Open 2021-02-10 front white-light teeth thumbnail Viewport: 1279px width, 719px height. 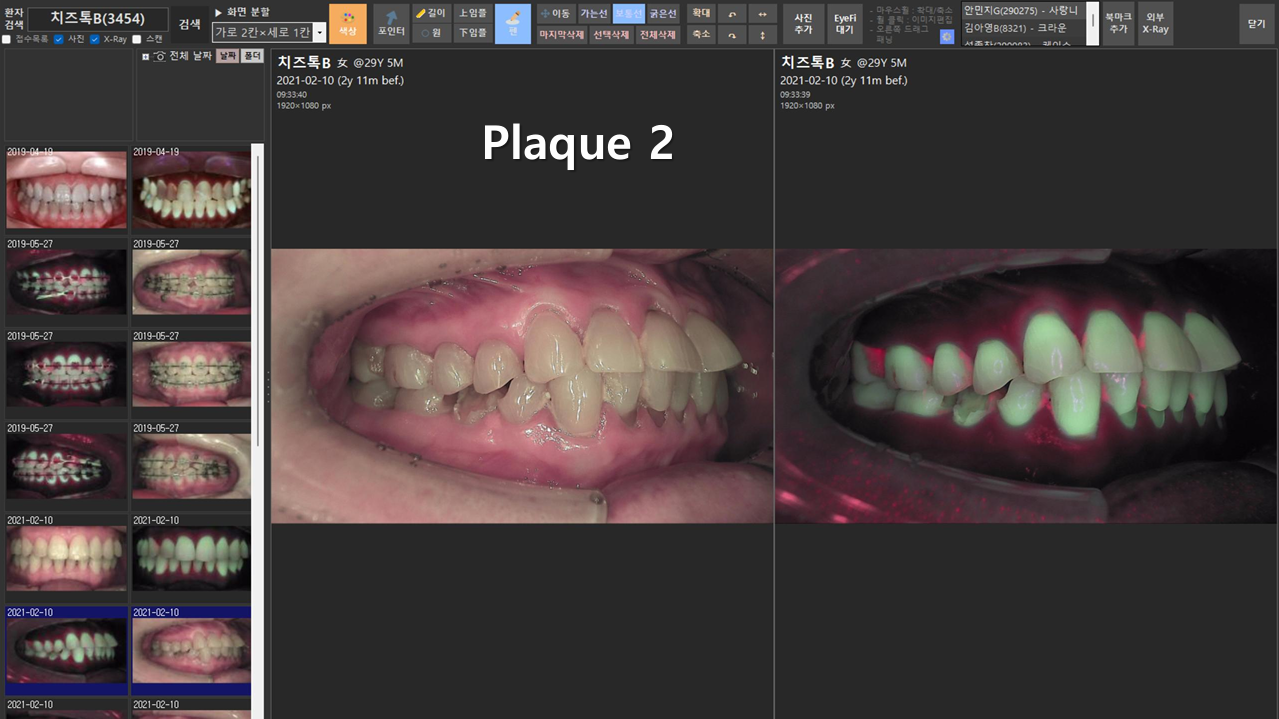pos(67,558)
